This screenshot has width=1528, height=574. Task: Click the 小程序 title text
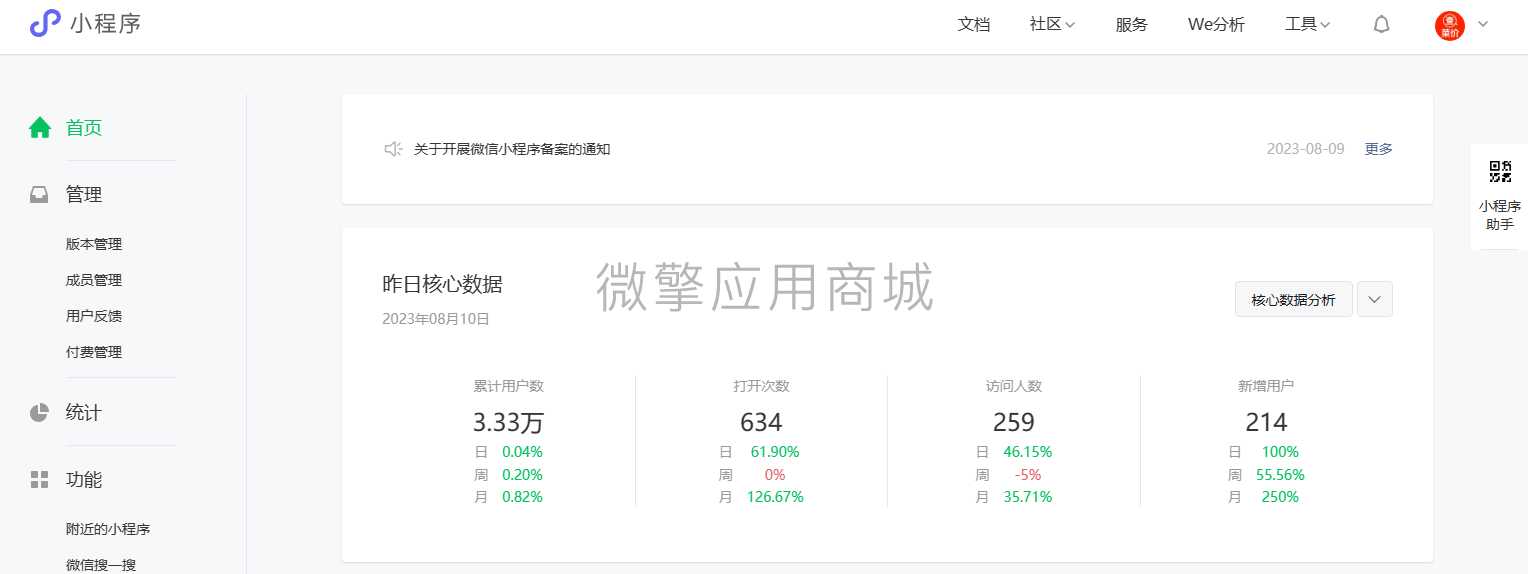[106, 24]
